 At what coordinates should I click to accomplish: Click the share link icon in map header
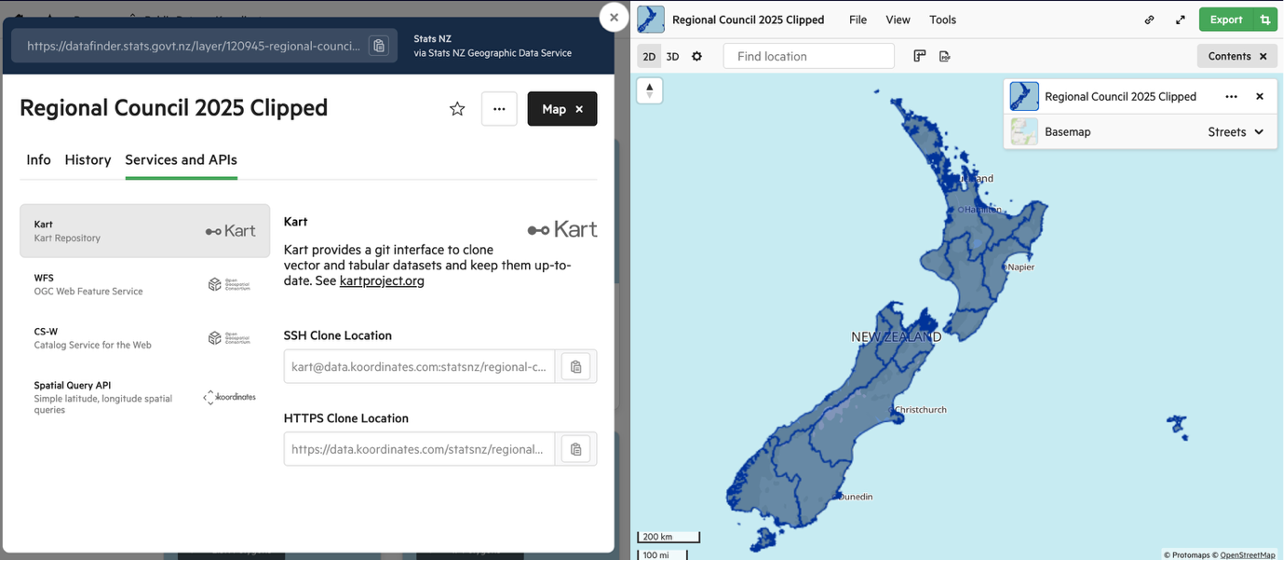pos(1150,20)
